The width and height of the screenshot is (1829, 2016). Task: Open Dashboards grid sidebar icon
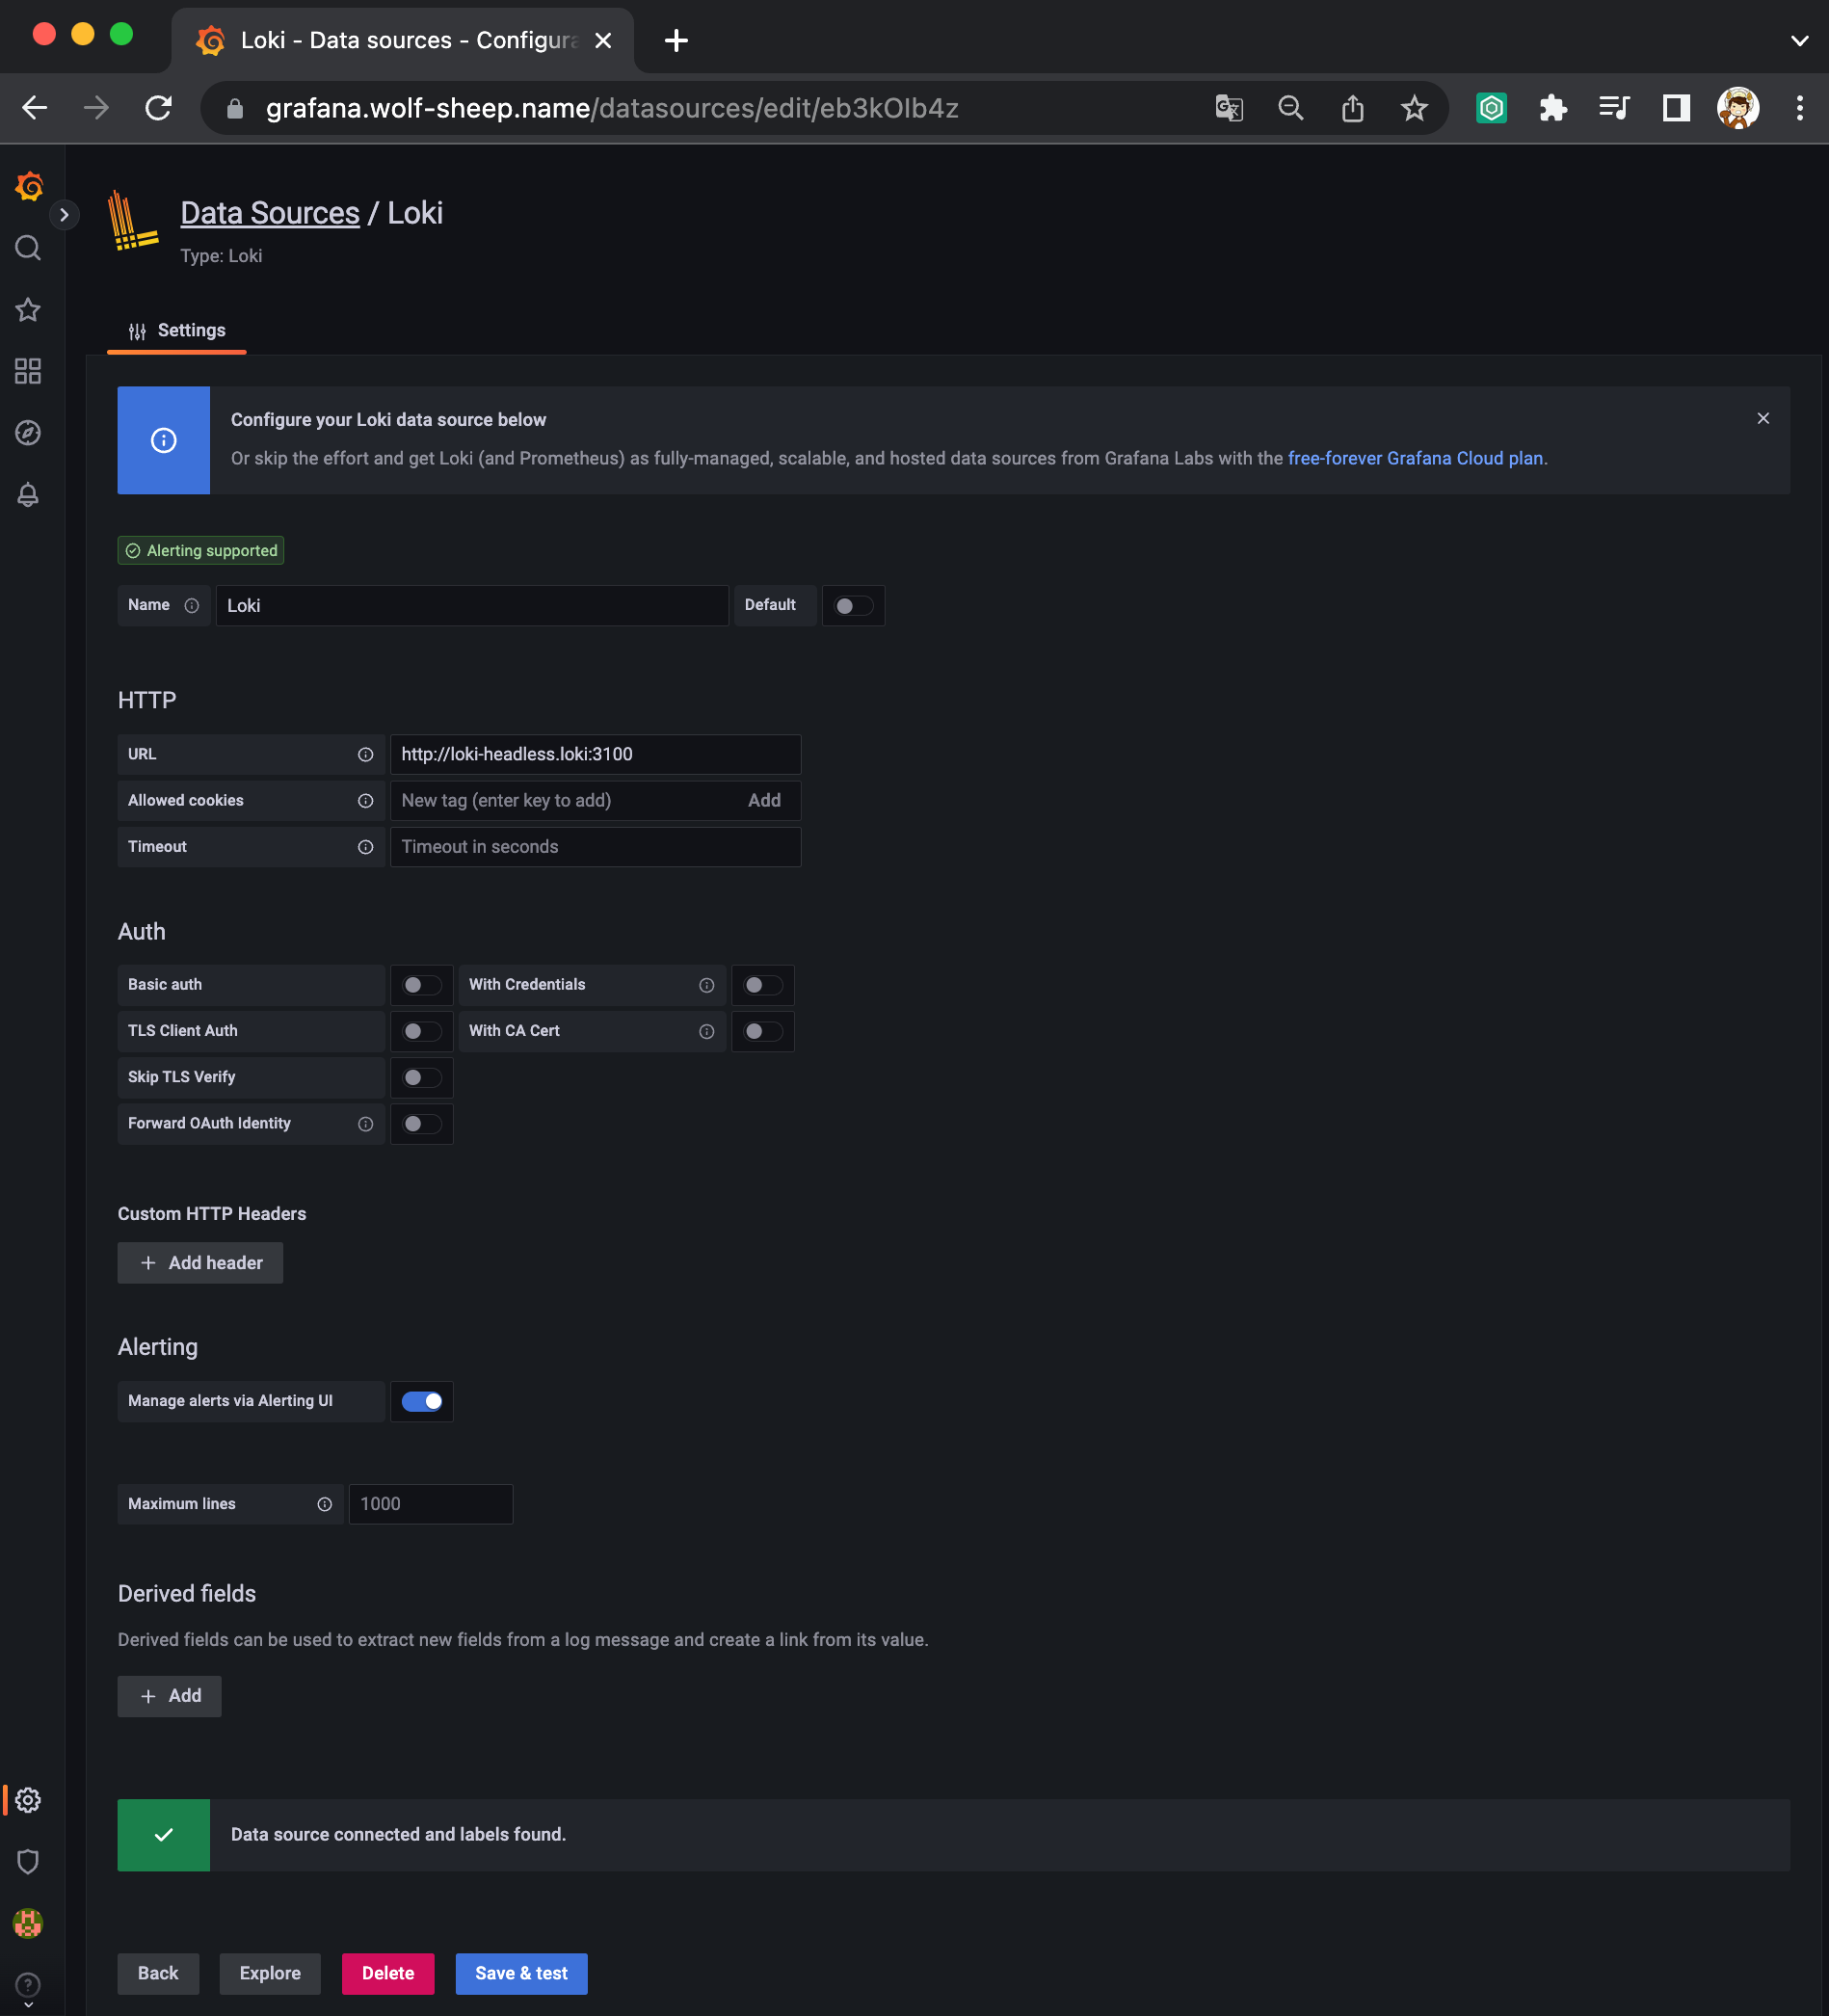point(28,371)
